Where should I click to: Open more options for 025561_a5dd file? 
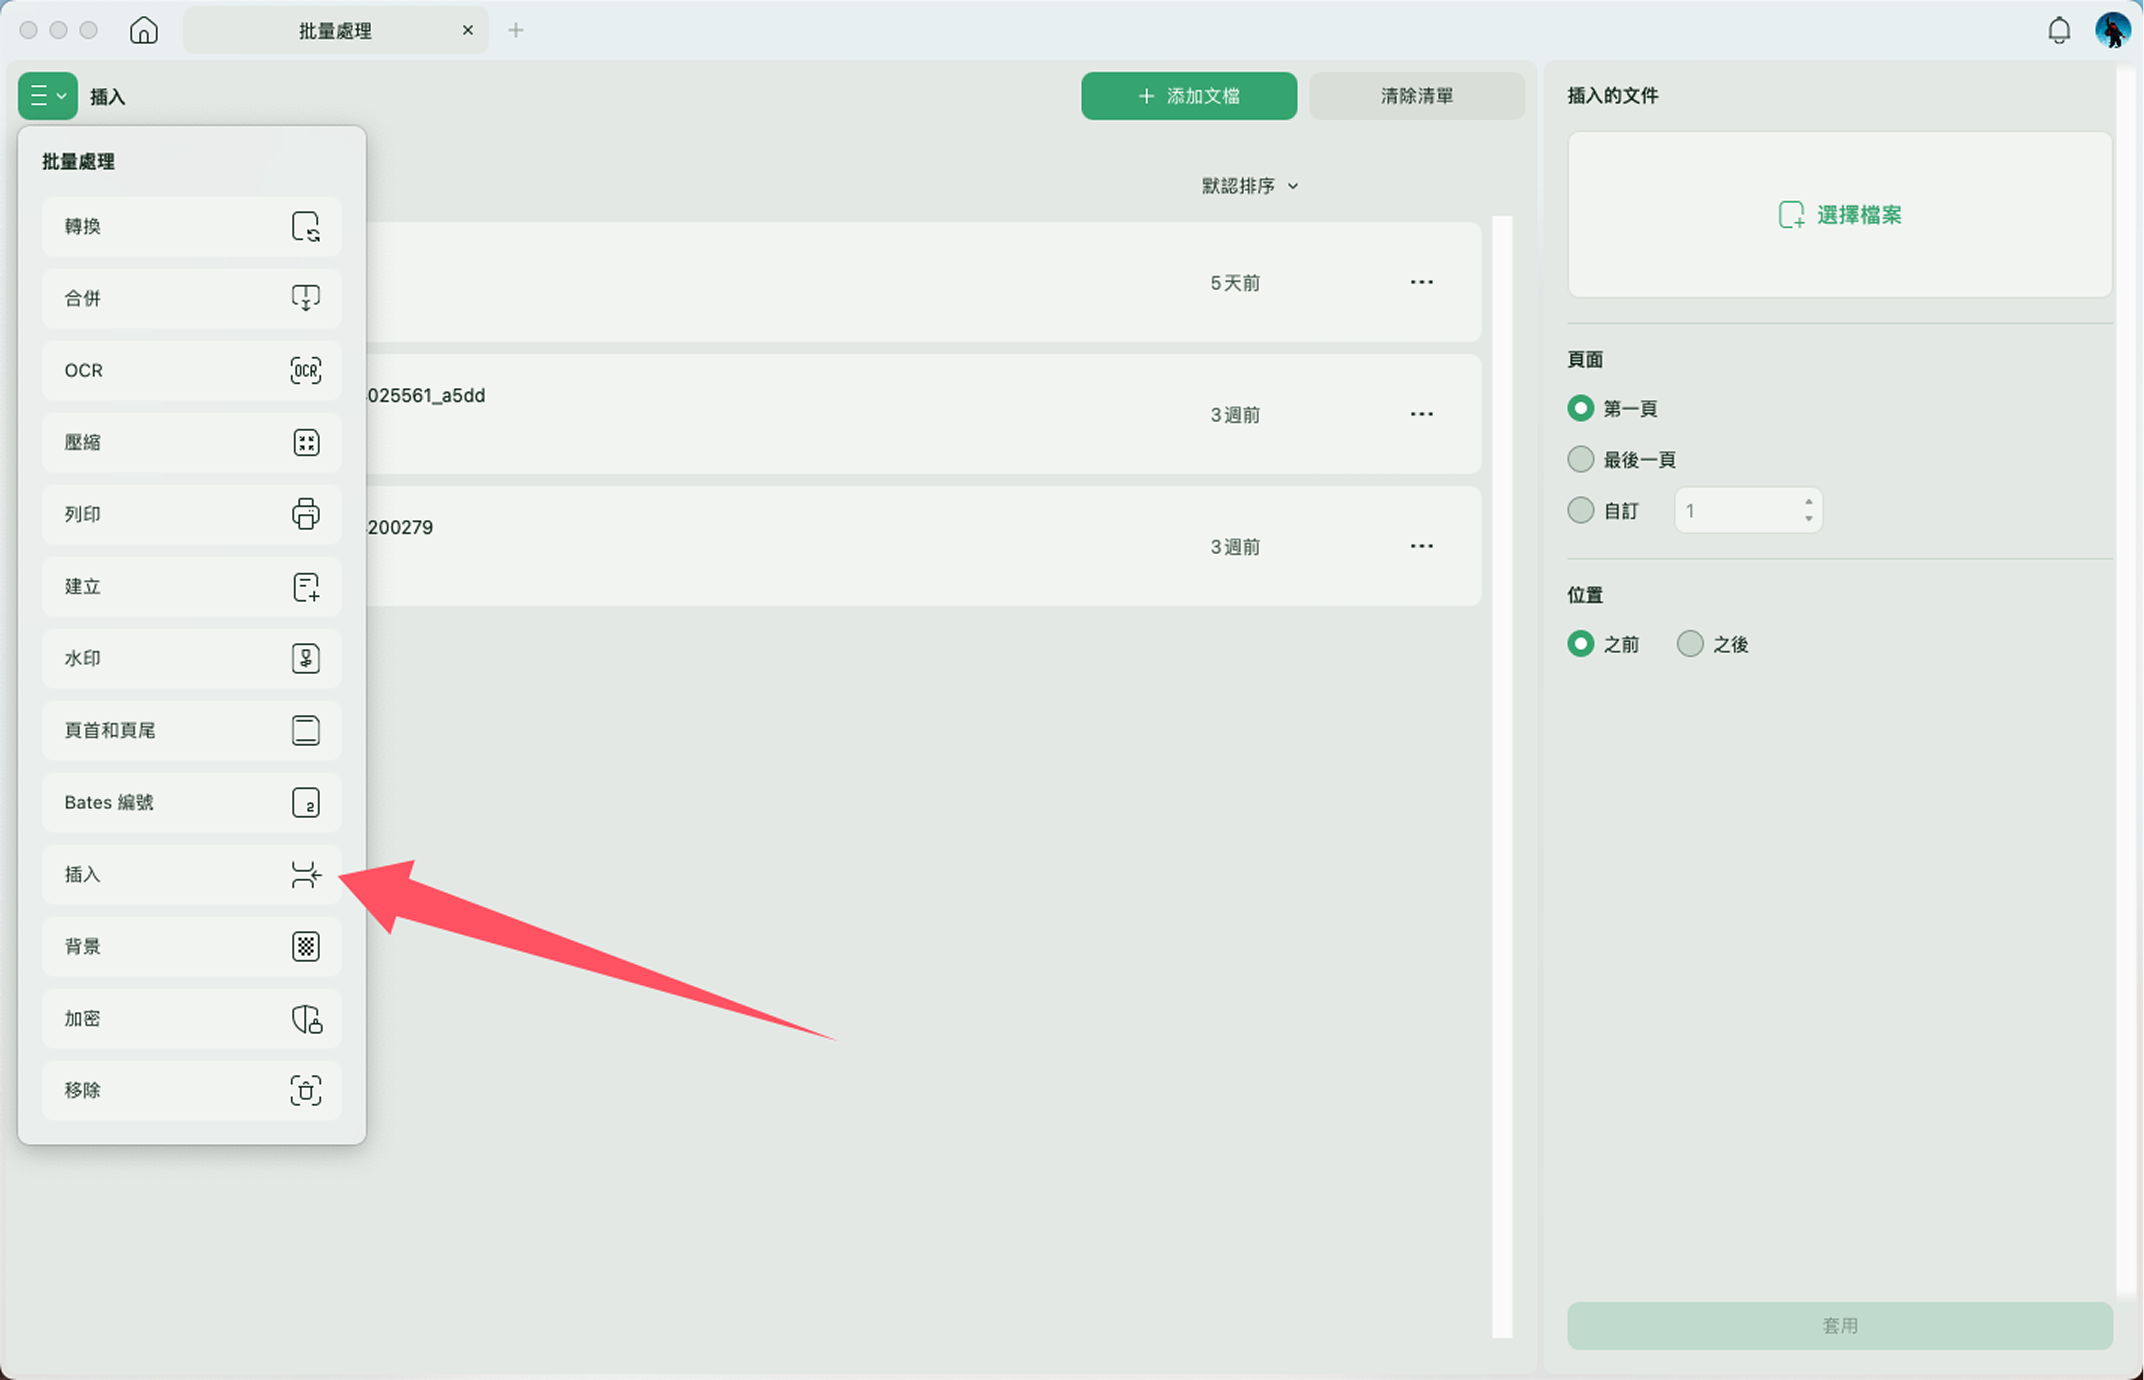(x=1421, y=414)
